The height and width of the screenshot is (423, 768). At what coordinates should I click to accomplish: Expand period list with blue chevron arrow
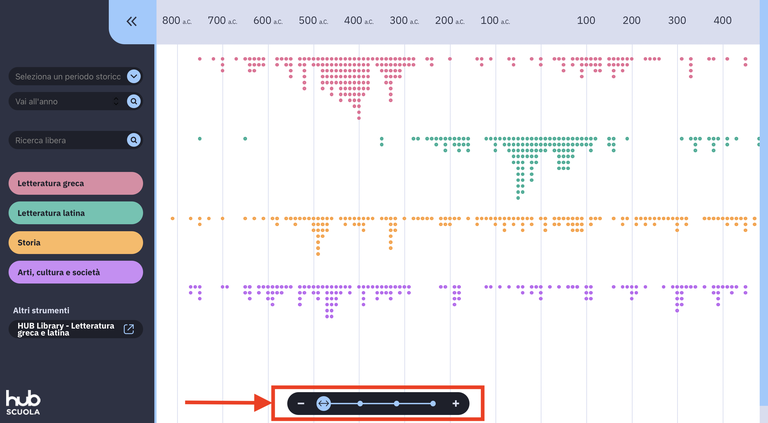pos(134,76)
